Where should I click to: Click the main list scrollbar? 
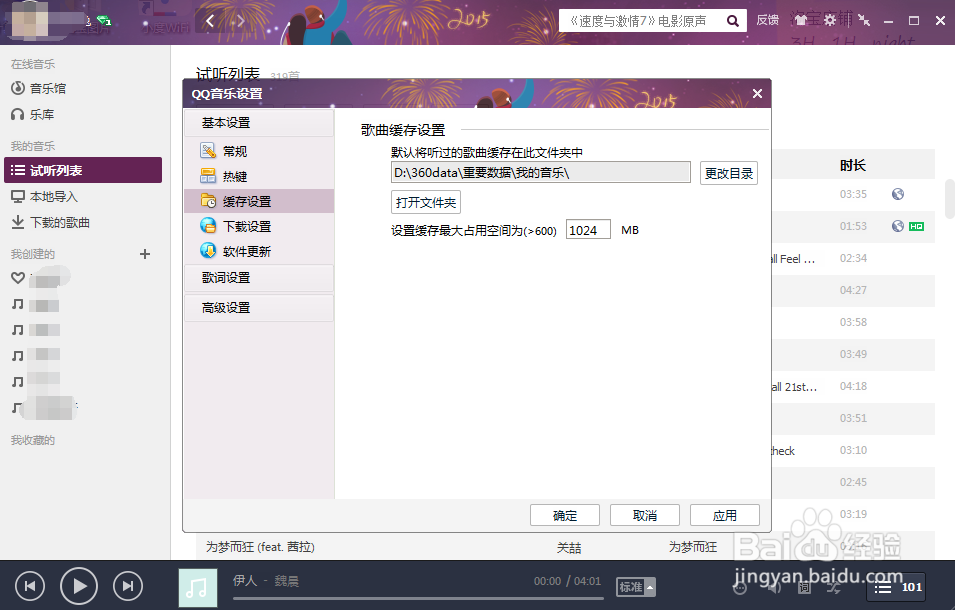point(950,198)
